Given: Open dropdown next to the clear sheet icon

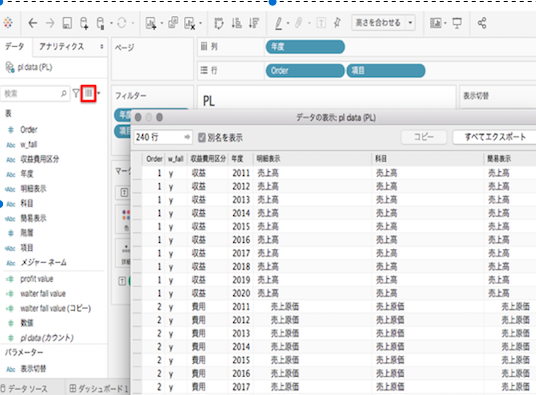Looking at the screenshot, I should tap(201, 24).
